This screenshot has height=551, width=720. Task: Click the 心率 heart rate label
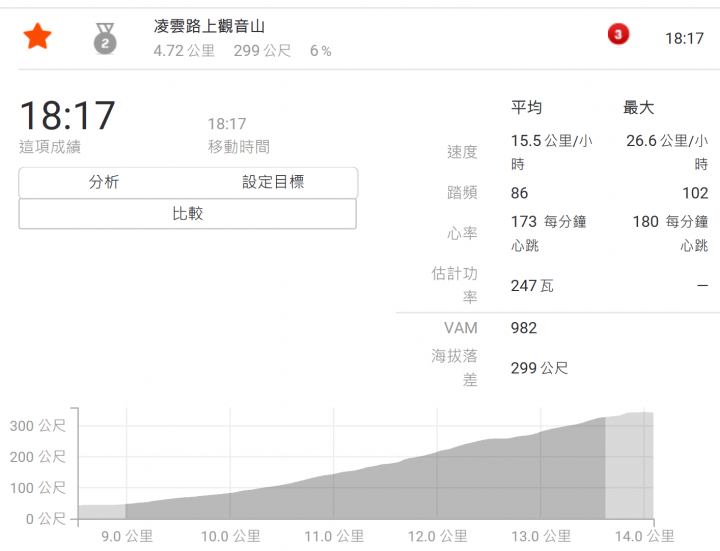tap(462, 233)
